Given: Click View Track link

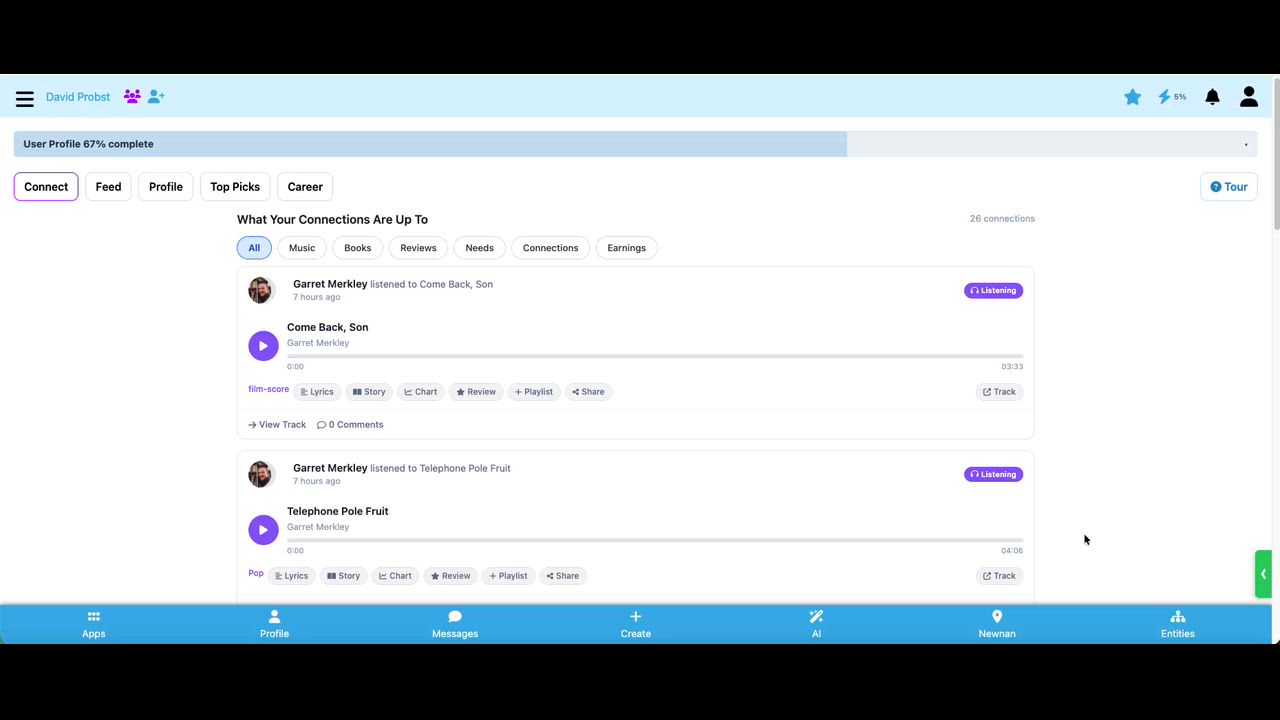Looking at the screenshot, I should pos(277,425).
